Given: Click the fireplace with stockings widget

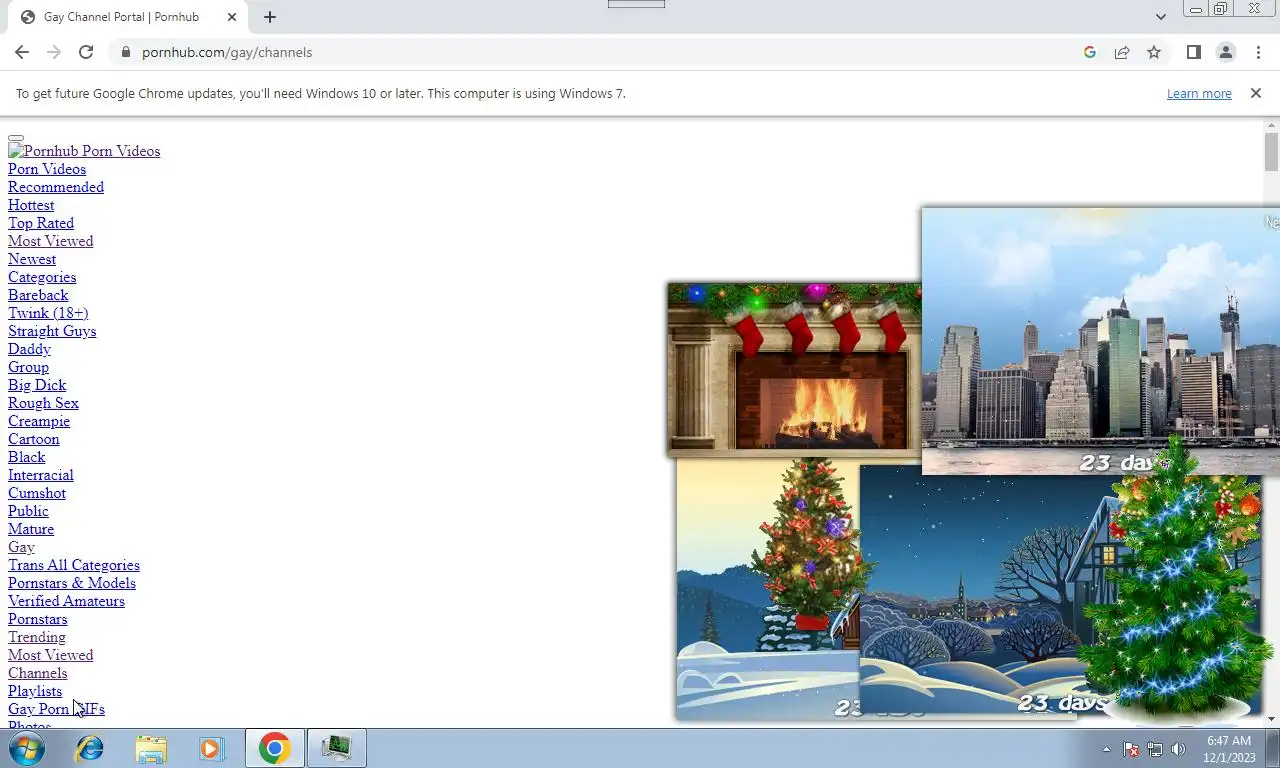Looking at the screenshot, I should click(x=794, y=369).
